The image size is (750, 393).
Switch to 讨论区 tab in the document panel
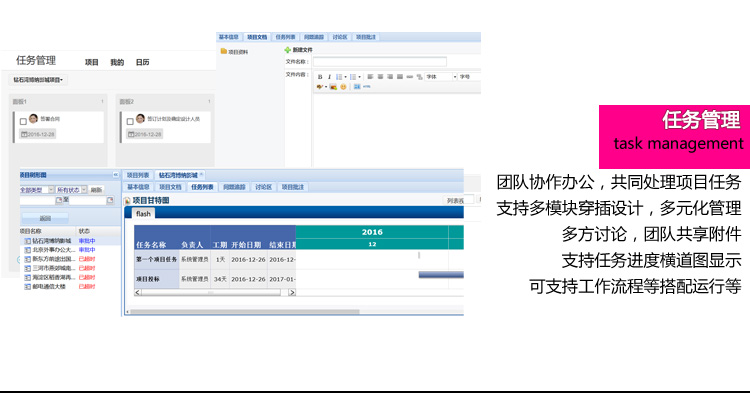coord(340,37)
